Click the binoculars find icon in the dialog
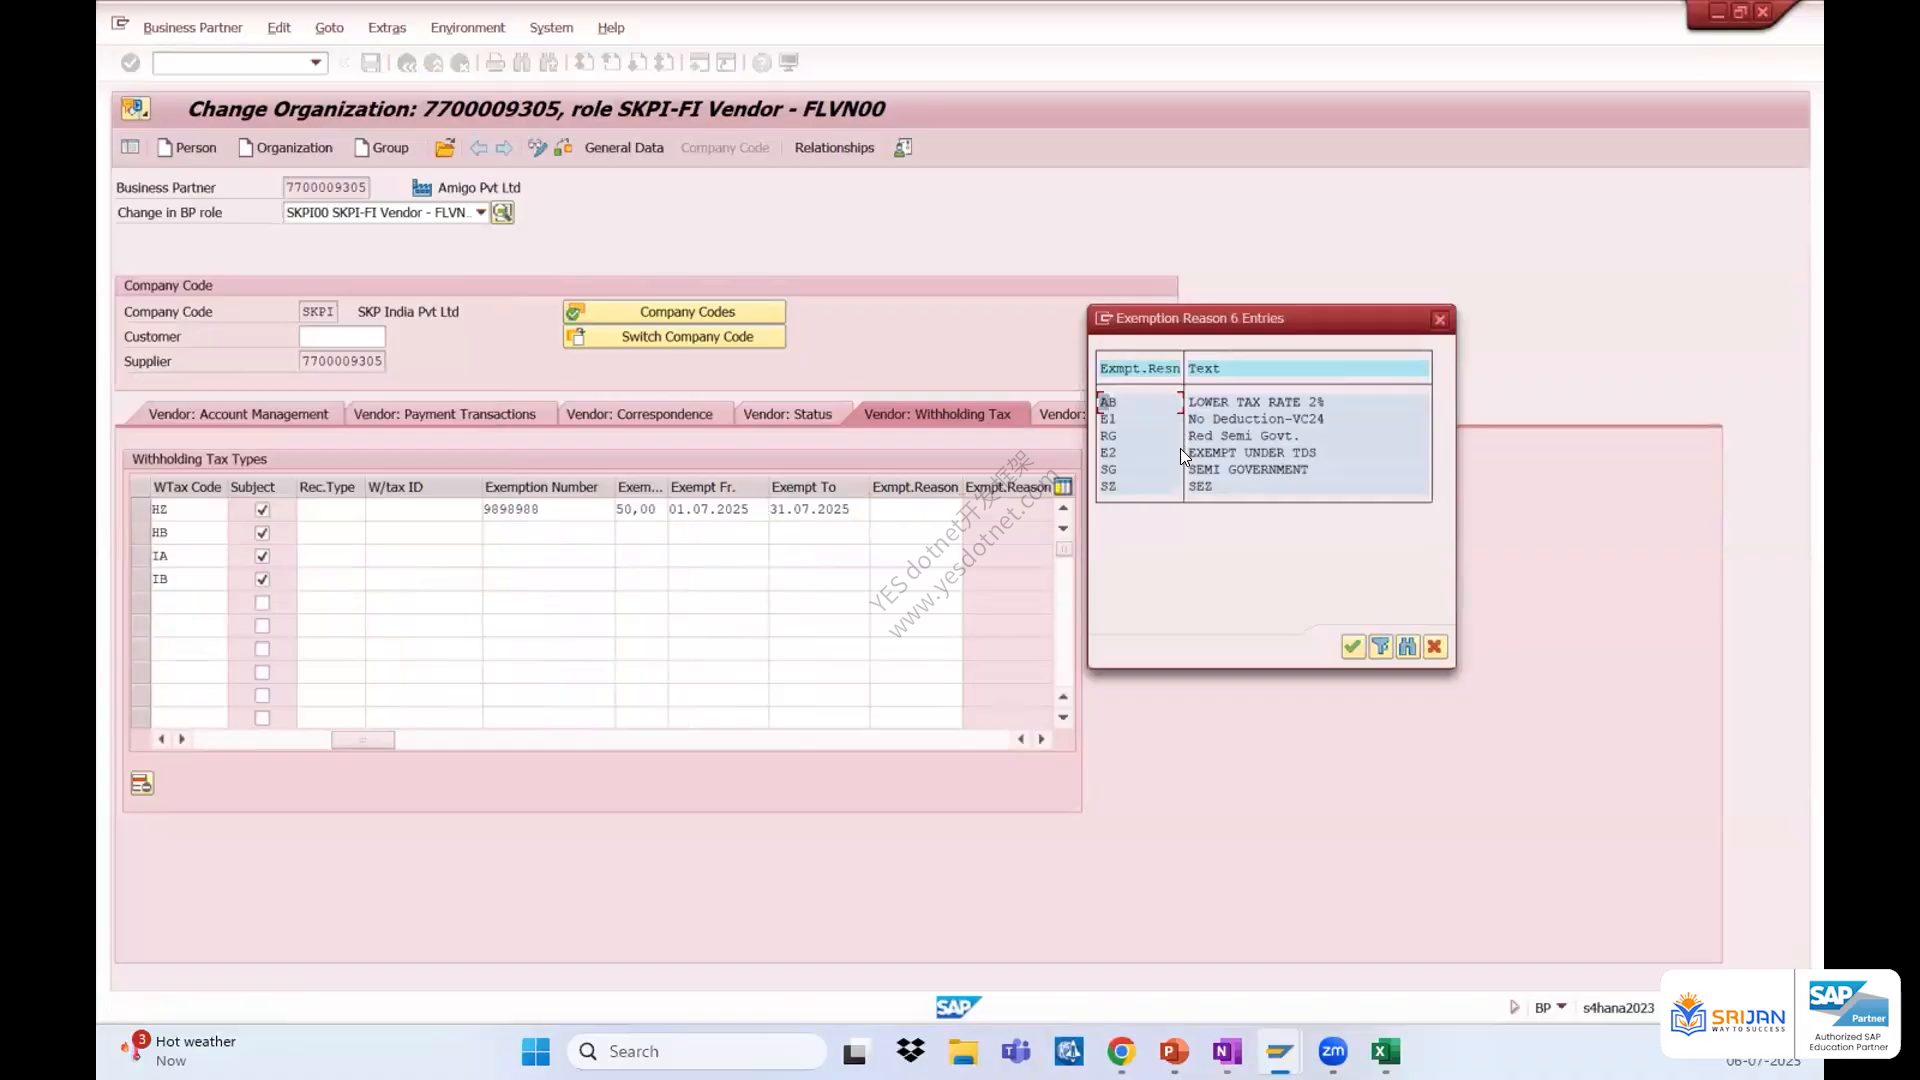Viewport: 1920px width, 1080px height. click(1407, 647)
